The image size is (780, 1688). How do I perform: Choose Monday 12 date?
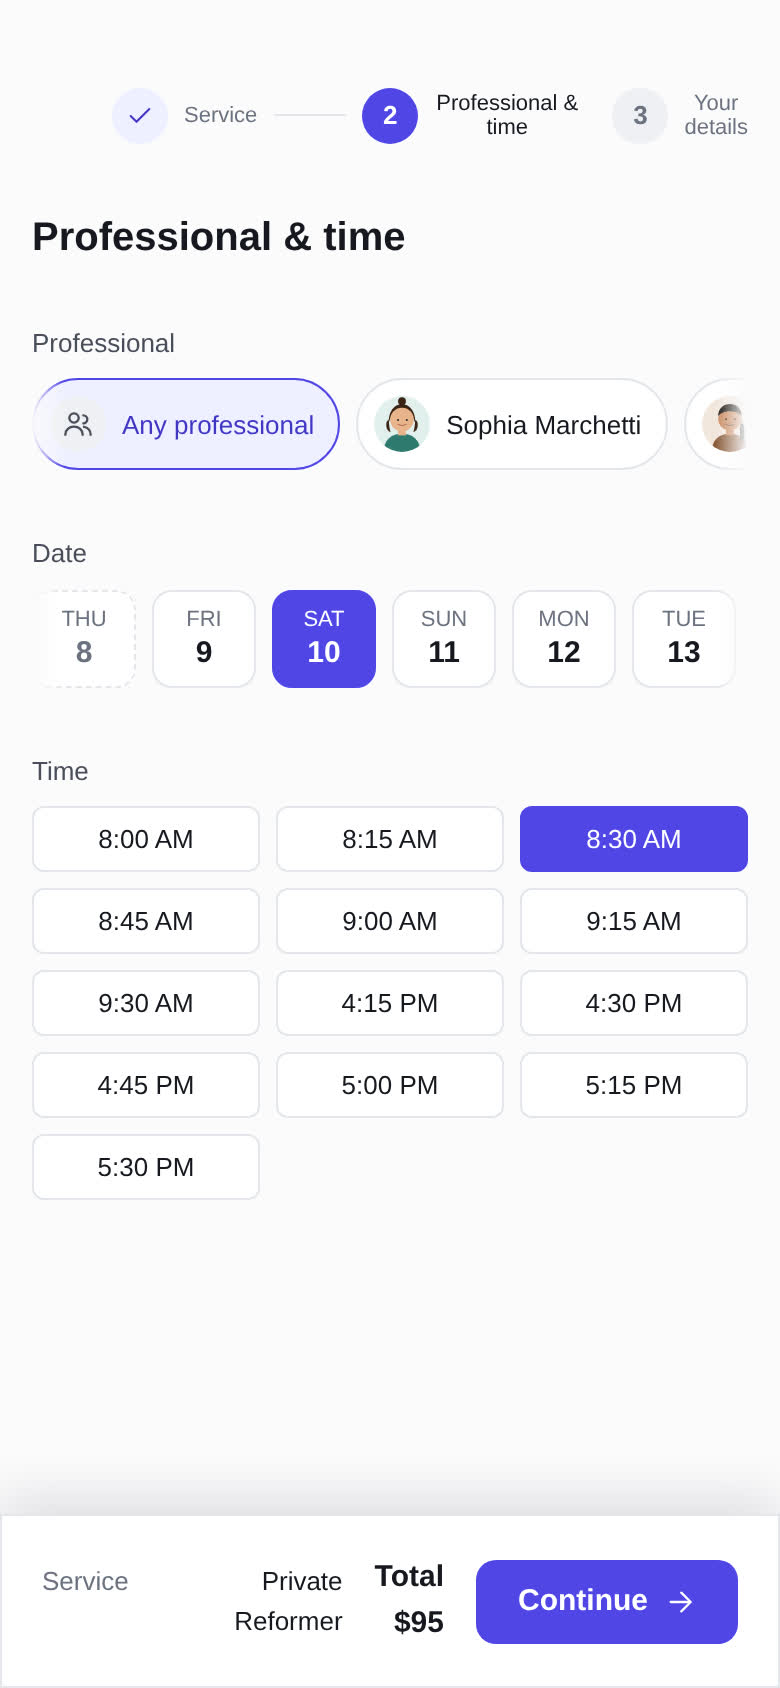pyautogui.click(x=564, y=639)
